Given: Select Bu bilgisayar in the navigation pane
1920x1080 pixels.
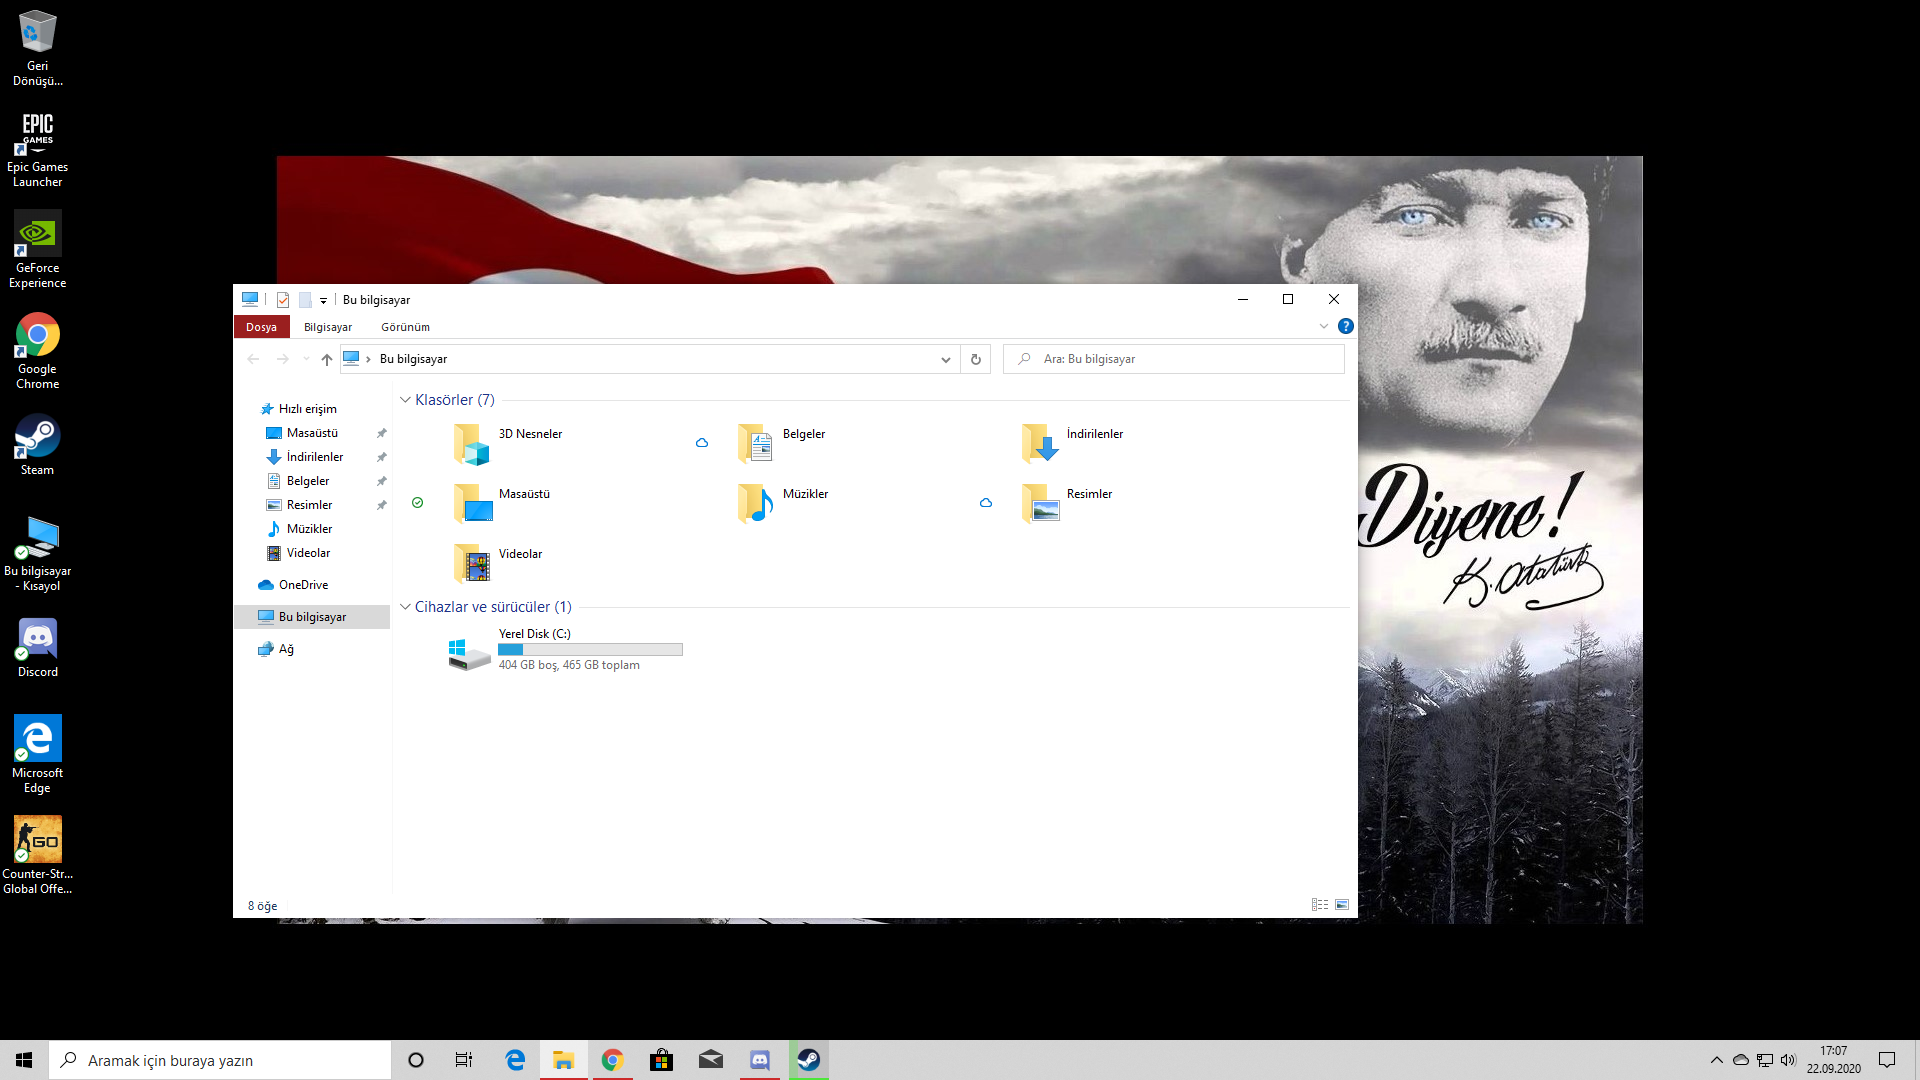Looking at the screenshot, I should [312, 617].
